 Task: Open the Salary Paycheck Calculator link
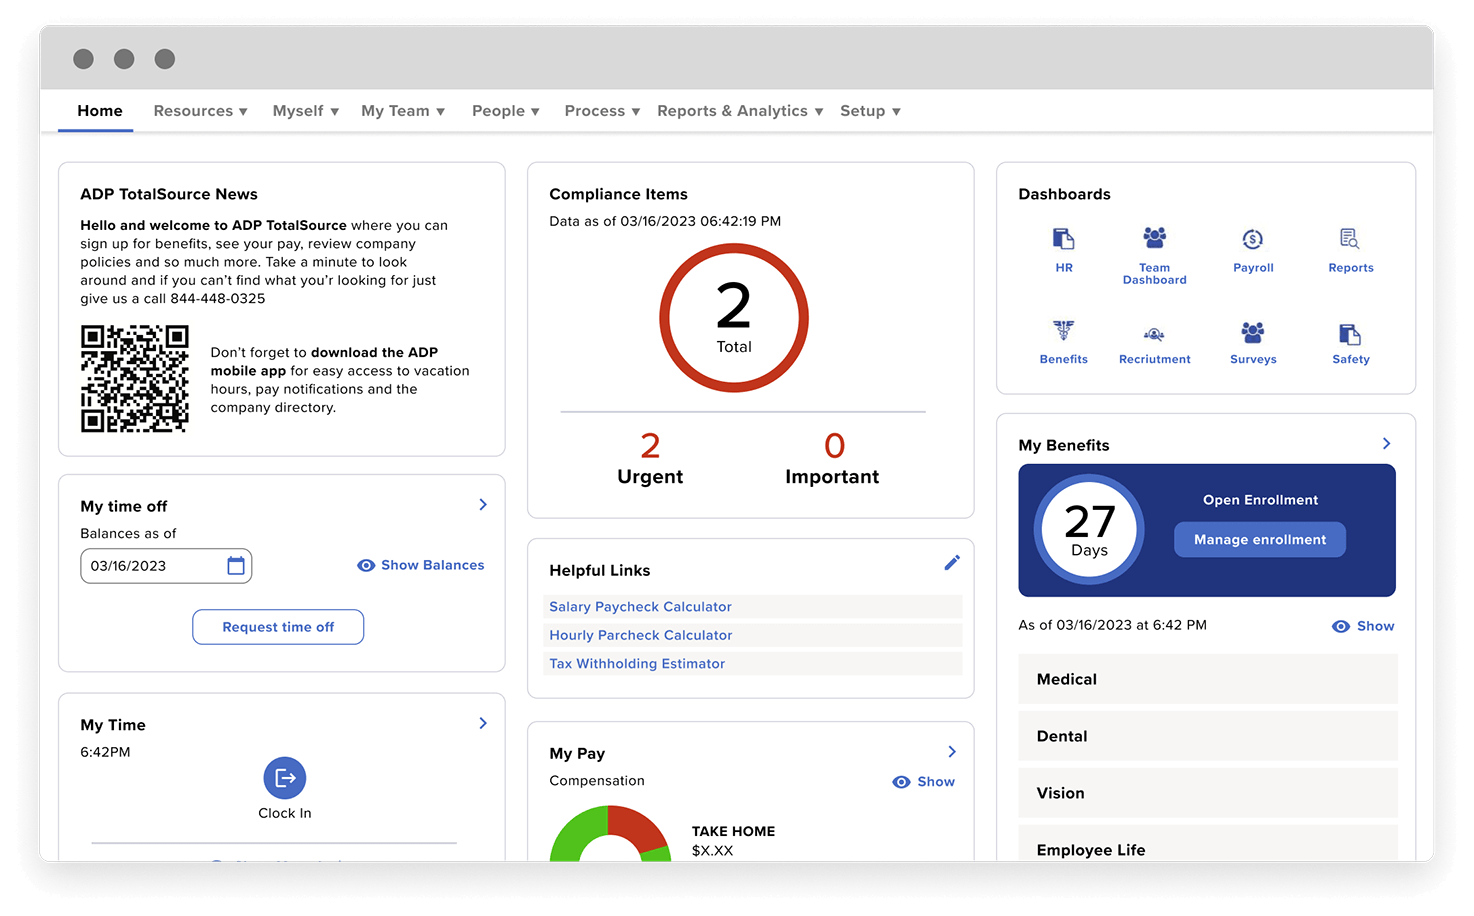[x=640, y=607]
